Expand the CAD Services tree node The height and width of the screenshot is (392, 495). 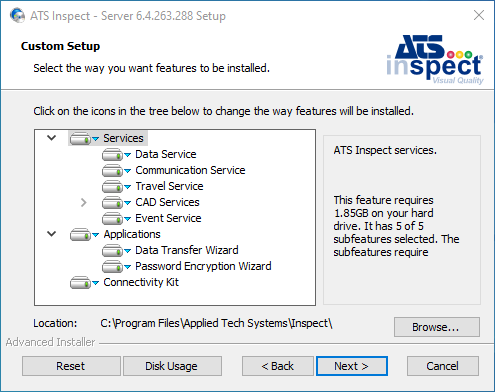(x=84, y=202)
